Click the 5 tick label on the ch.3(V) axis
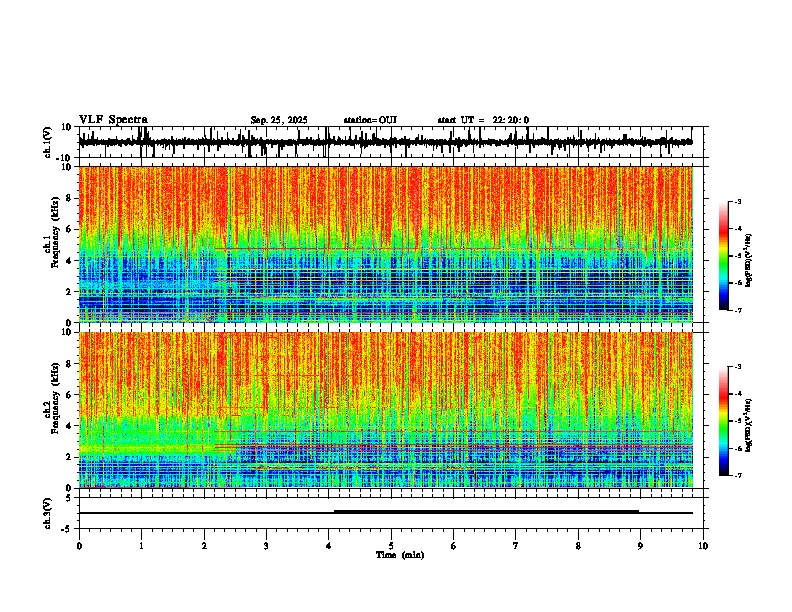This screenshot has width=792, height=612. (x=70, y=497)
